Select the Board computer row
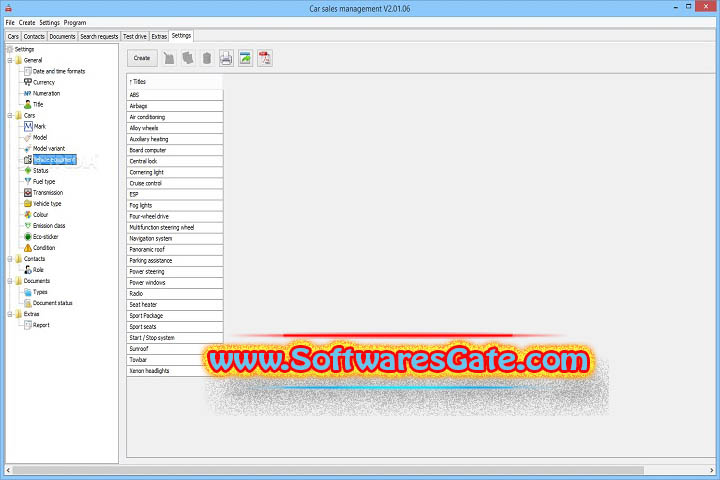Screen dimensions: 720x480 pos(175,150)
